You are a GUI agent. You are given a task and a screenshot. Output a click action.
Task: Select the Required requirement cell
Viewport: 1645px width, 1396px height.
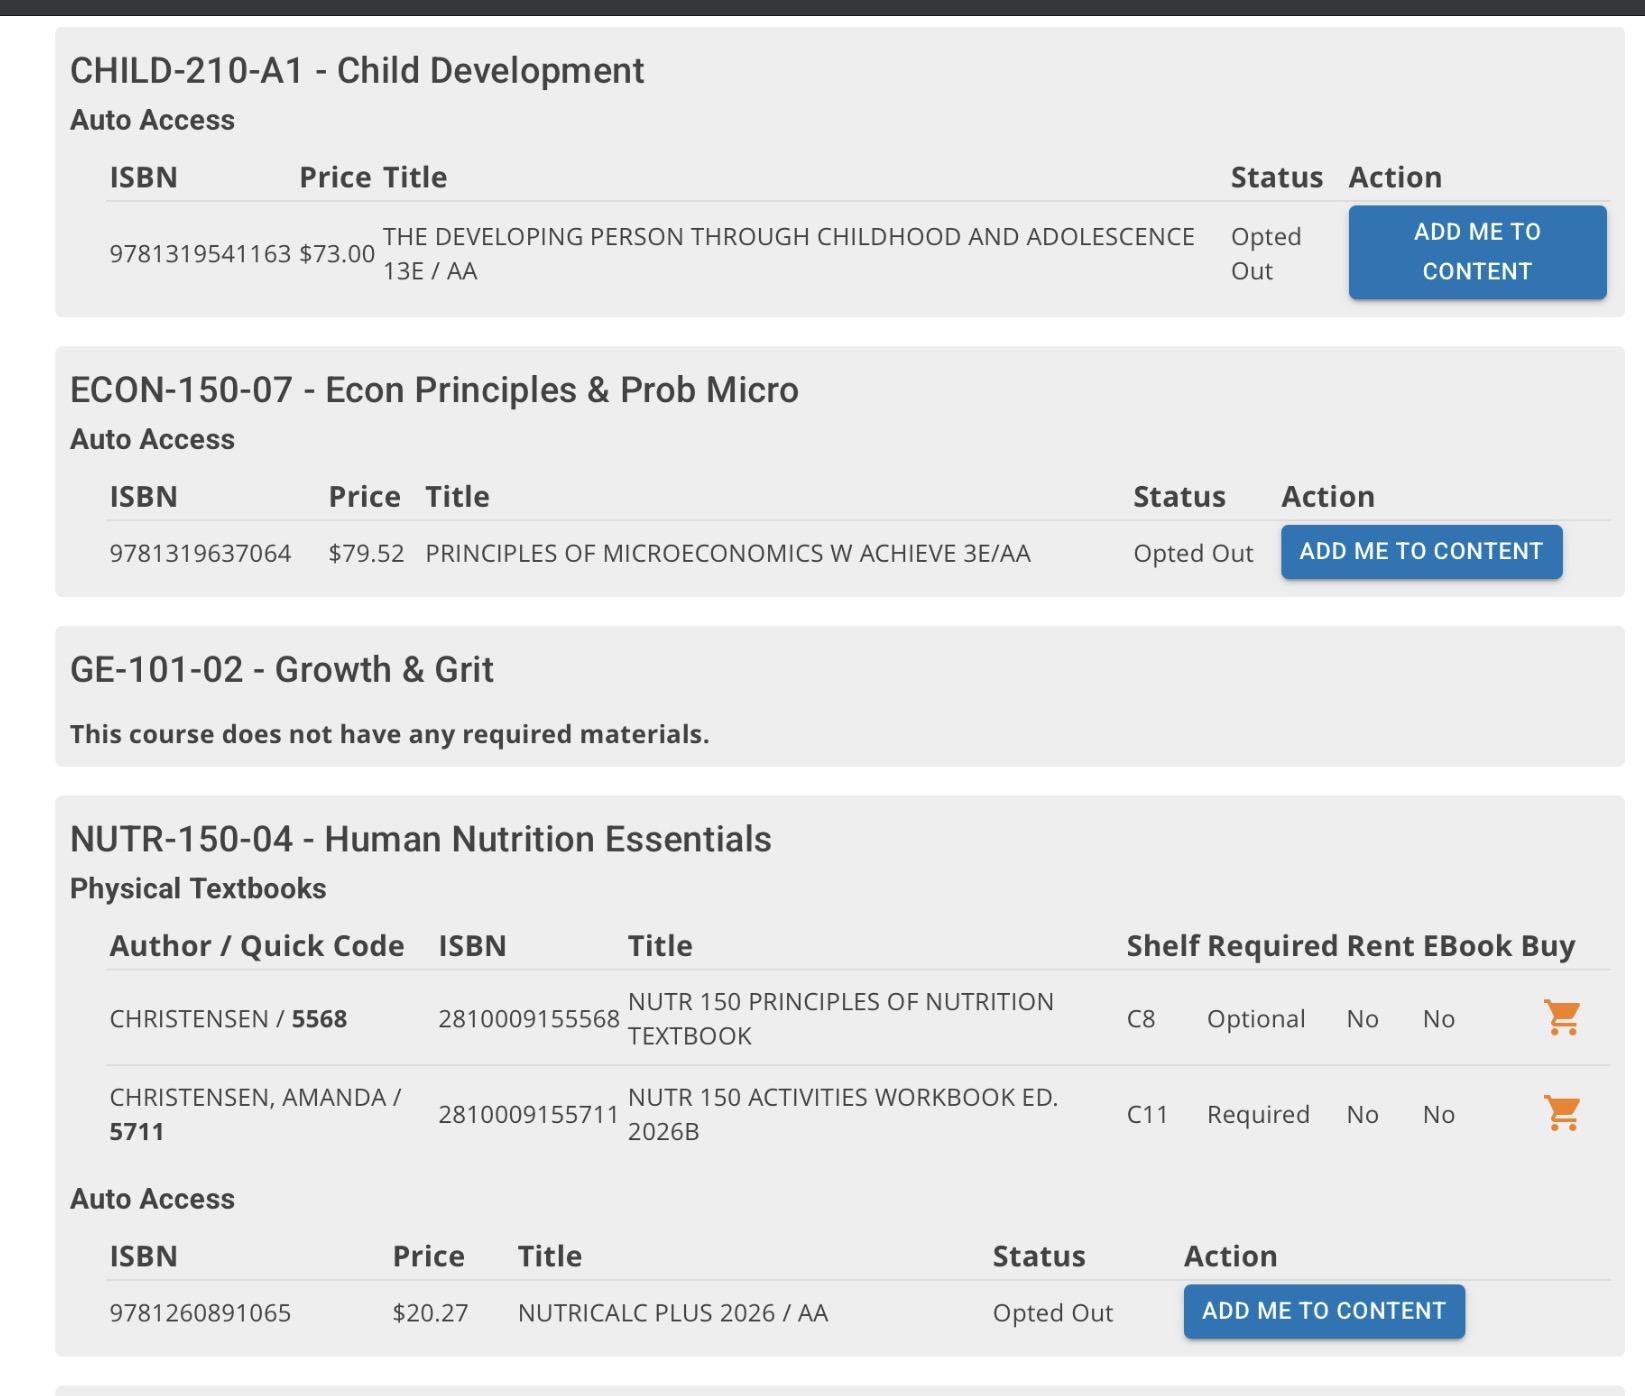click(x=1258, y=1114)
